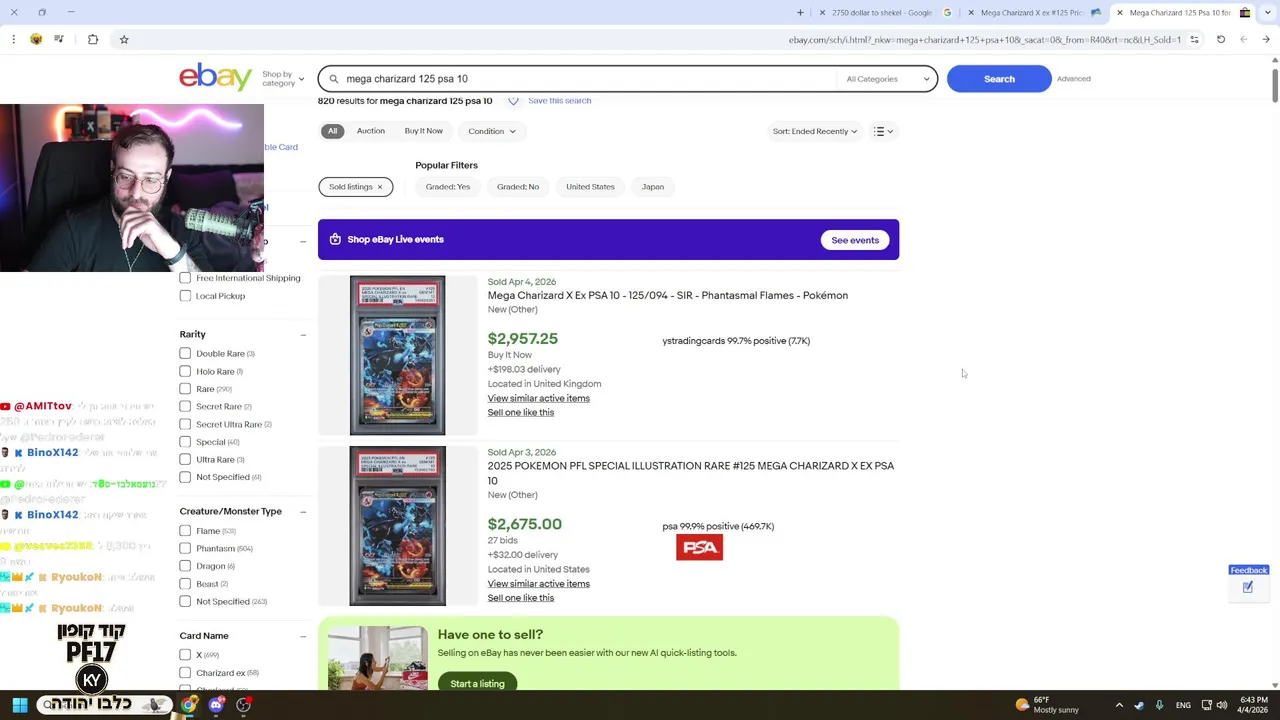1280x720 pixels.
Task: Click the PSA seller logo
Action: pos(699,547)
